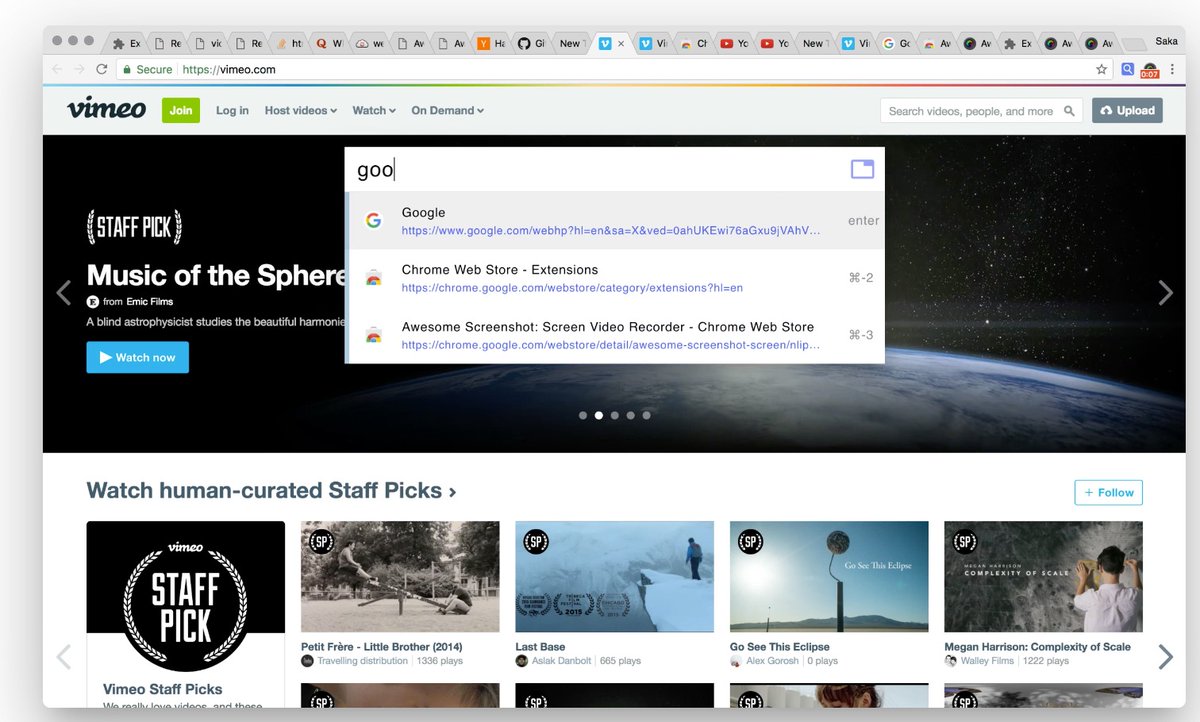Viewport: 1200px width, 722px height.
Task: Open Alex Gorosh uploader link
Action: [x=773, y=661]
